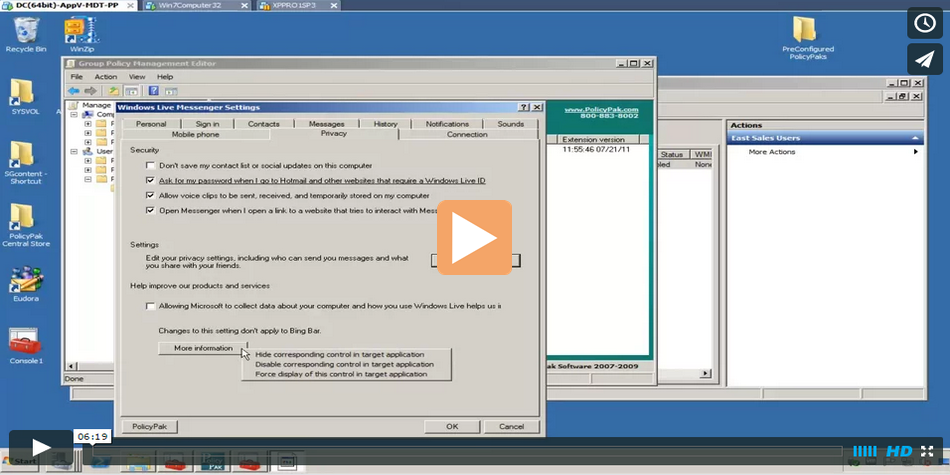
Task: Uncheck "Ask for my password" checkbox
Action: tap(150, 180)
